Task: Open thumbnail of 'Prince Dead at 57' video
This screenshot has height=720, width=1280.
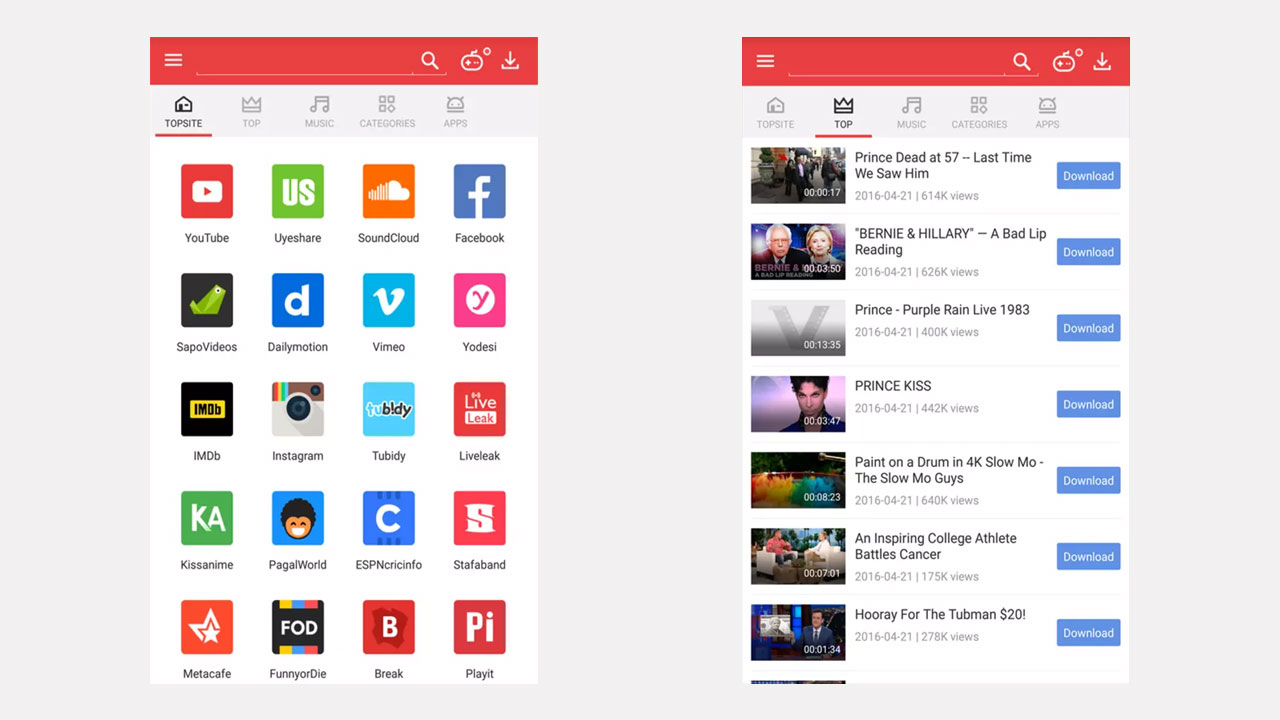Action: [x=798, y=176]
